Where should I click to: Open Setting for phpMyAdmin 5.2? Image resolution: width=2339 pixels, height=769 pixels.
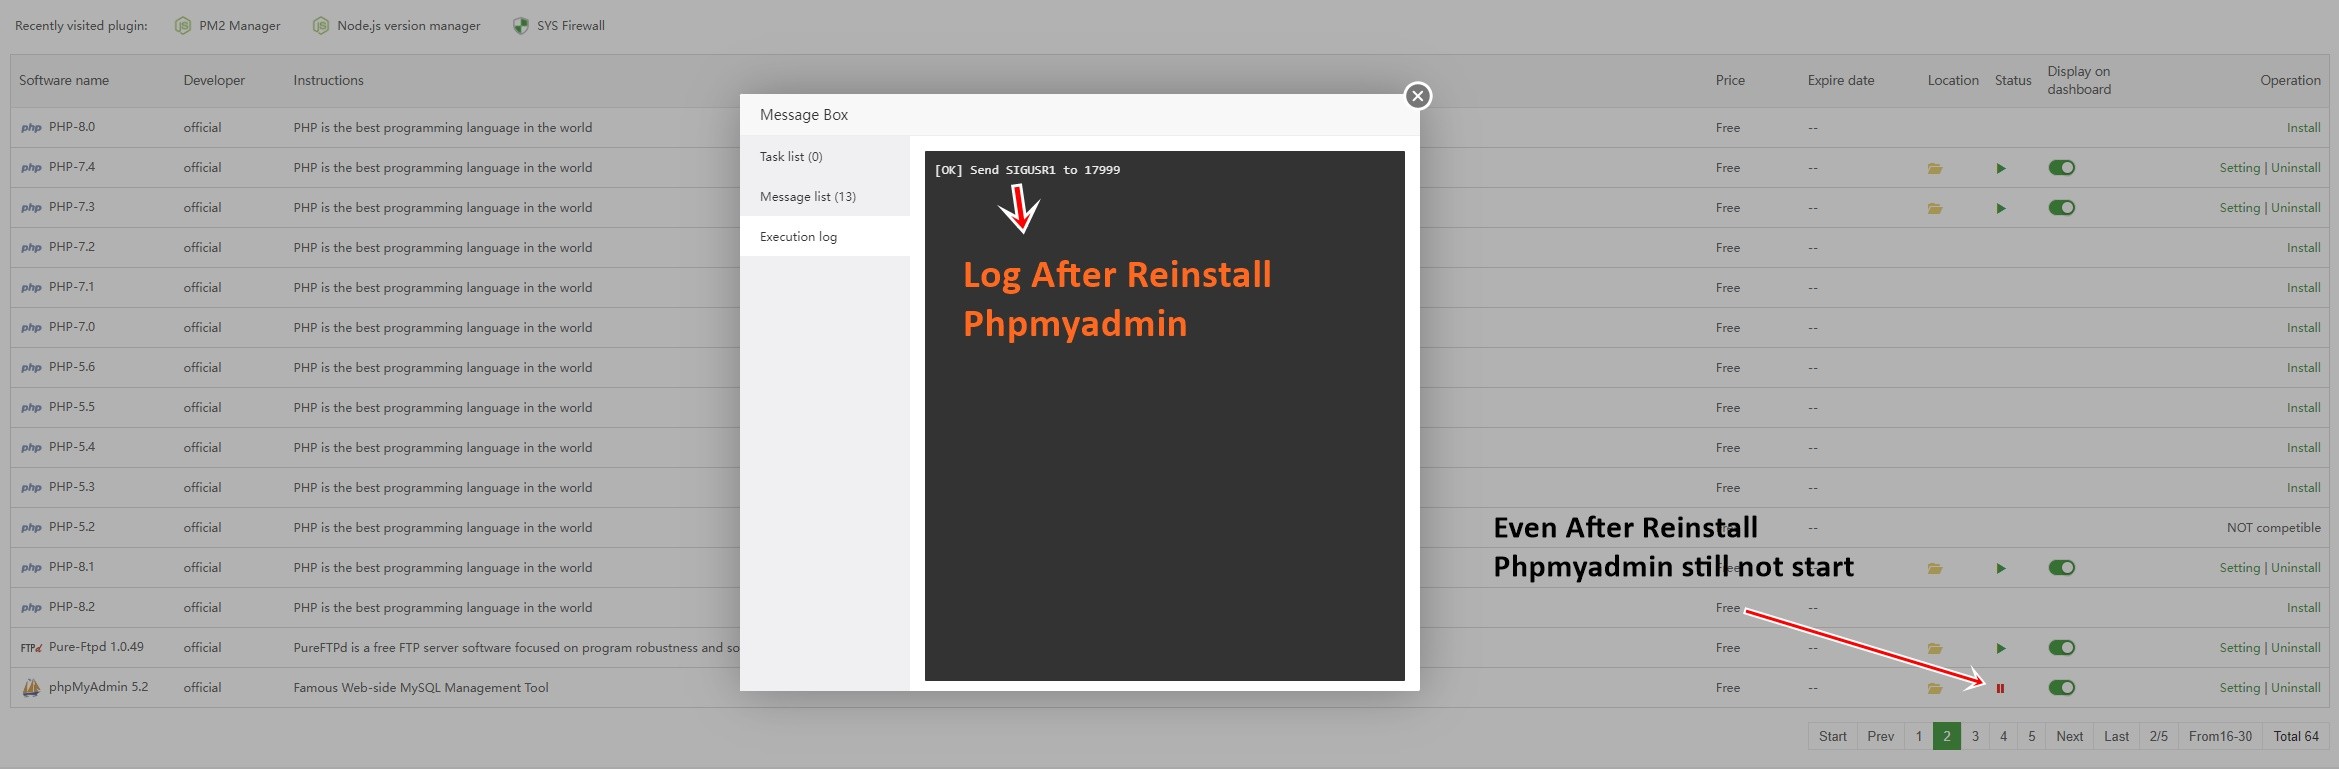(2239, 688)
